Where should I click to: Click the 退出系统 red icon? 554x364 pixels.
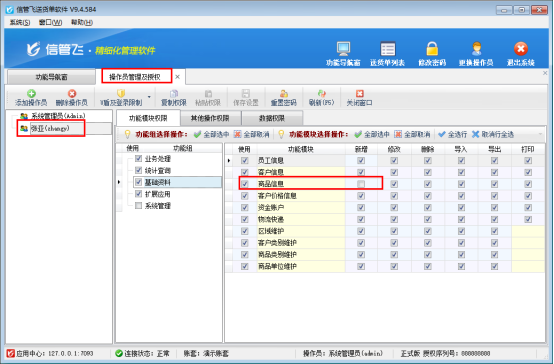tap(521, 49)
